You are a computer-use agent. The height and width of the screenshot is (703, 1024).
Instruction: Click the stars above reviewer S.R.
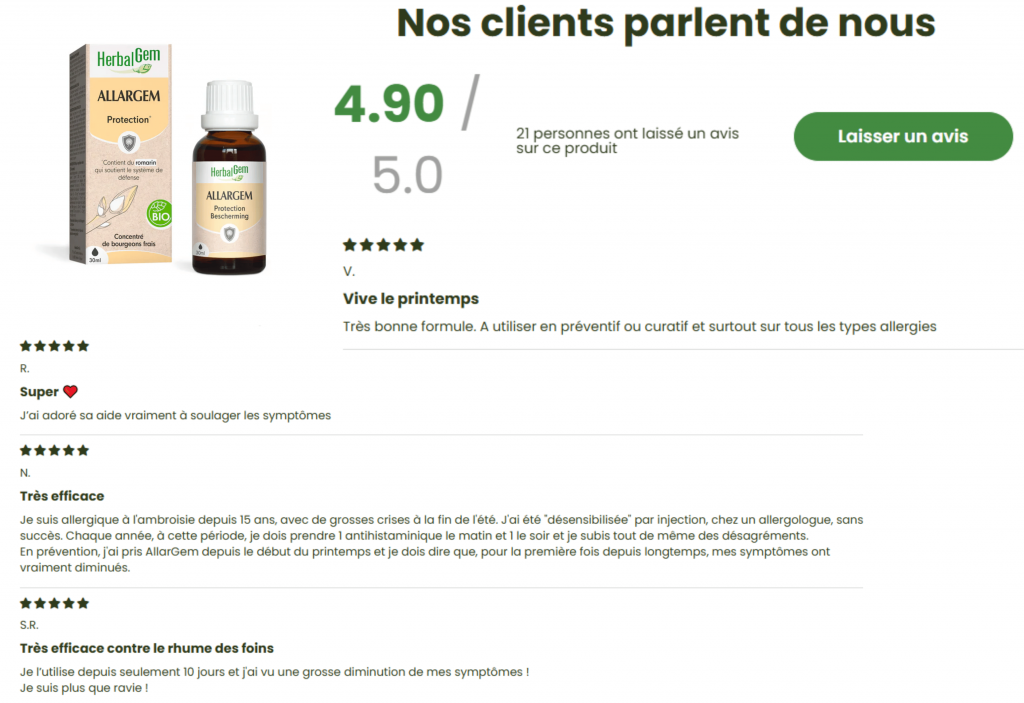pos(54,603)
